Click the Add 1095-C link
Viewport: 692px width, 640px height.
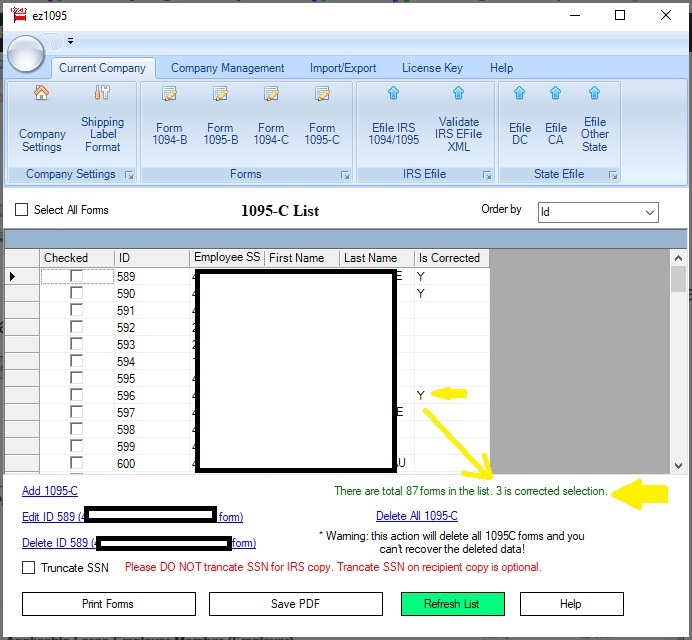[x=50, y=491]
